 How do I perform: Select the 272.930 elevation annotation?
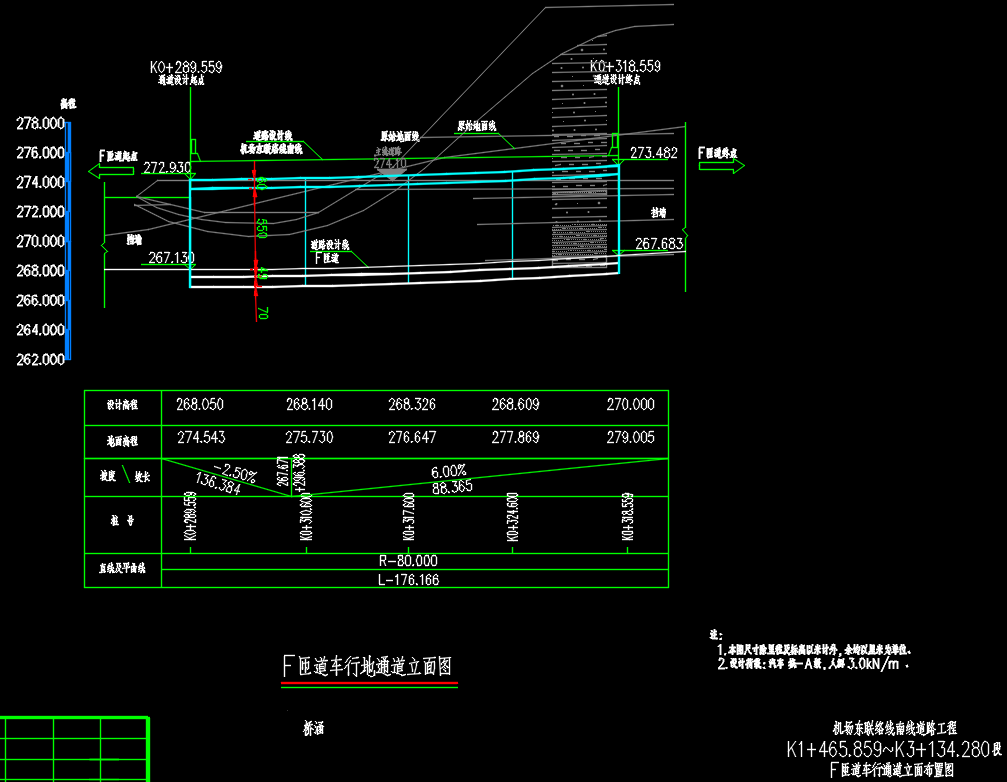pyautogui.click(x=166, y=167)
